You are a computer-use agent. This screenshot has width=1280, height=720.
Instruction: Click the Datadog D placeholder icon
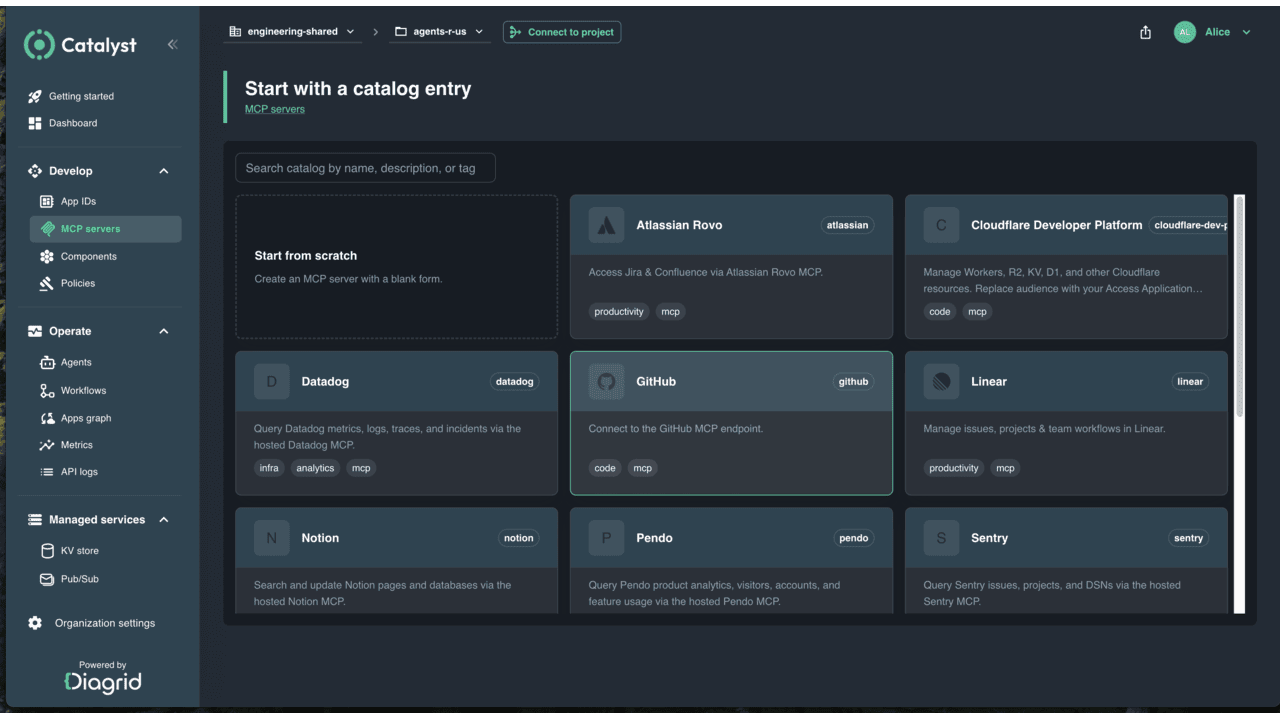[271, 381]
